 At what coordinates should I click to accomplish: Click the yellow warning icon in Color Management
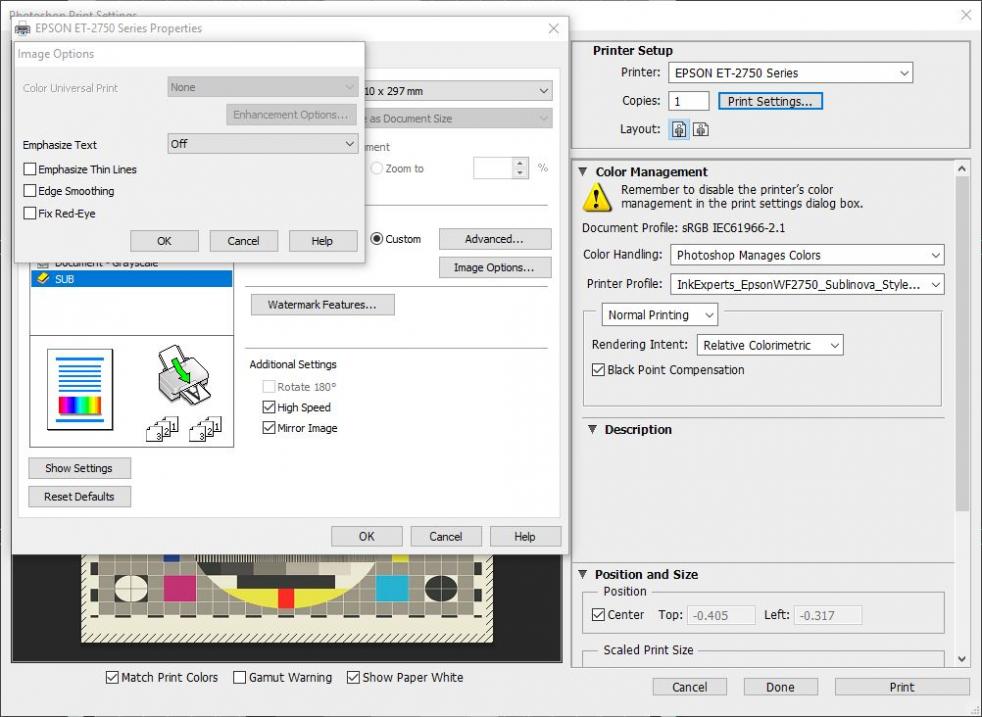click(x=597, y=197)
